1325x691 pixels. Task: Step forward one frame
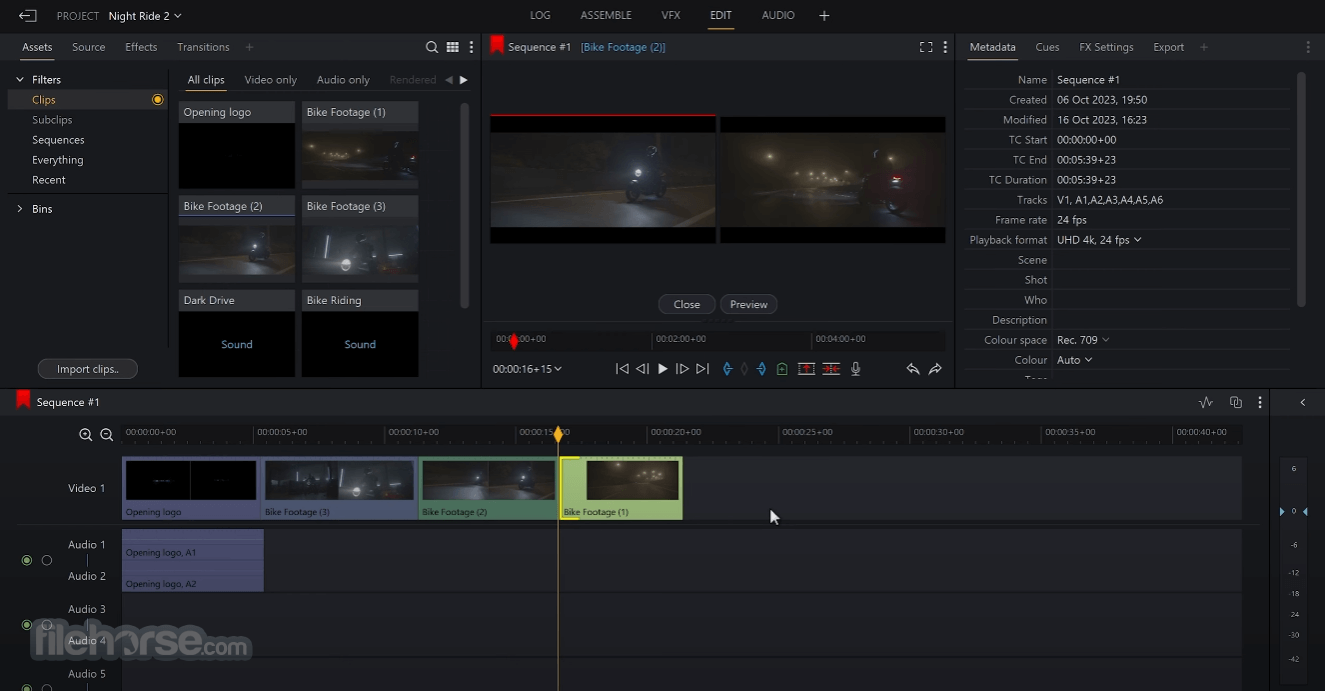682,369
